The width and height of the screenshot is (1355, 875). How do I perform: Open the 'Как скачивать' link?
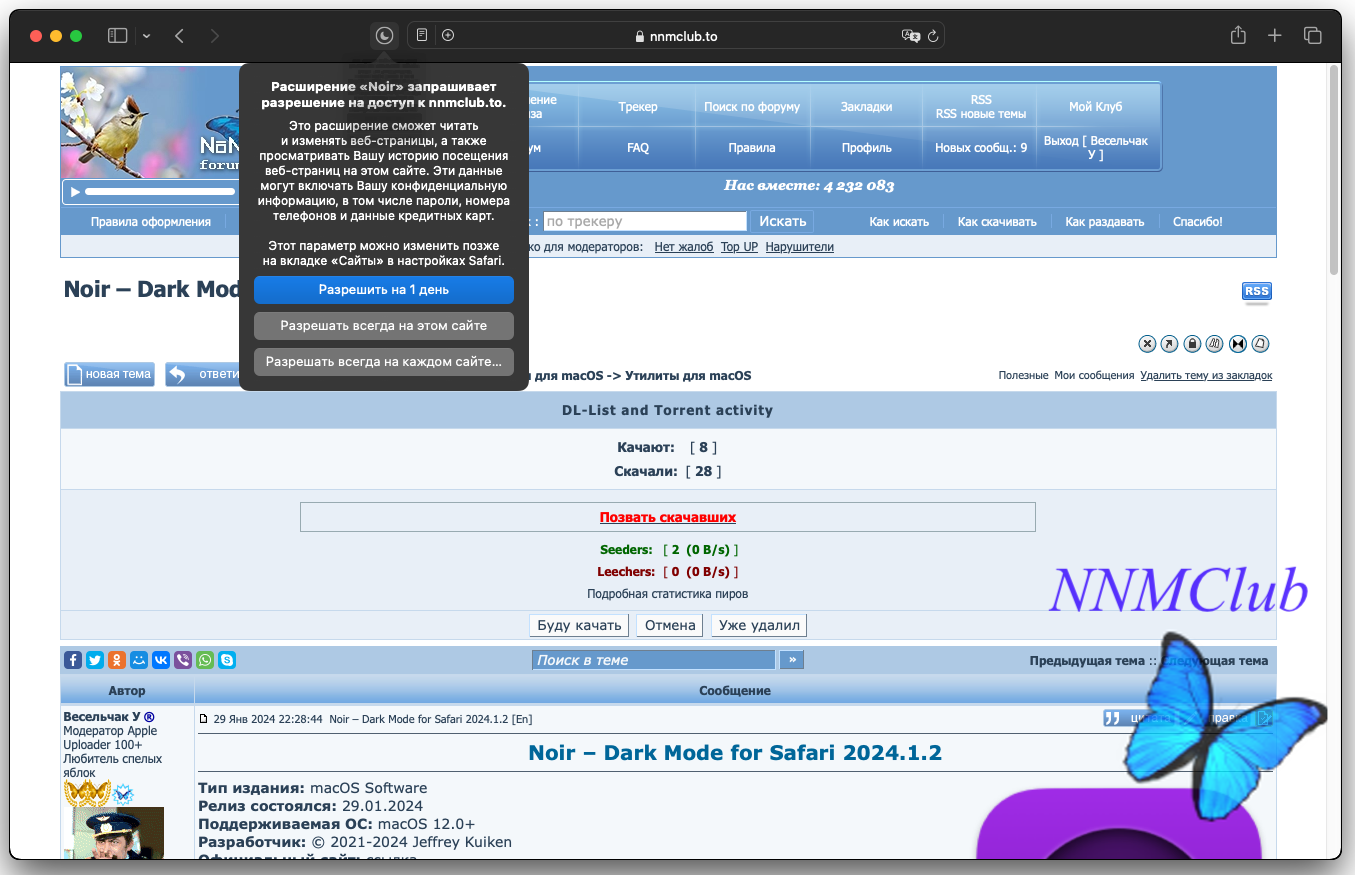pos(997,222)
